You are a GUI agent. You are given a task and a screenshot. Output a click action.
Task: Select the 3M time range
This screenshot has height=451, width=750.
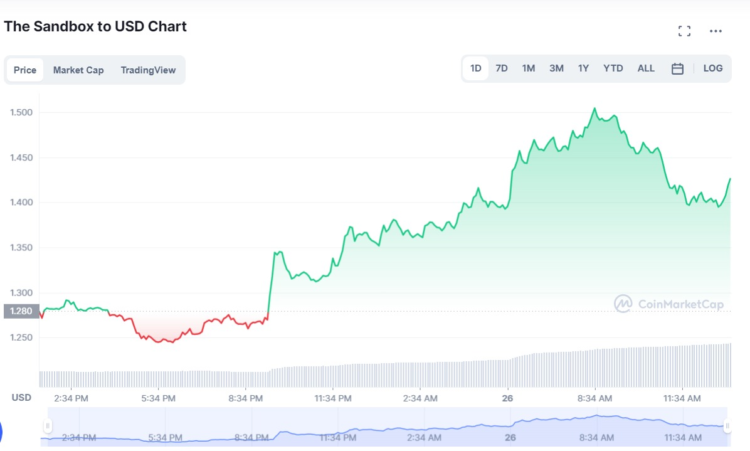coord(556,68)
